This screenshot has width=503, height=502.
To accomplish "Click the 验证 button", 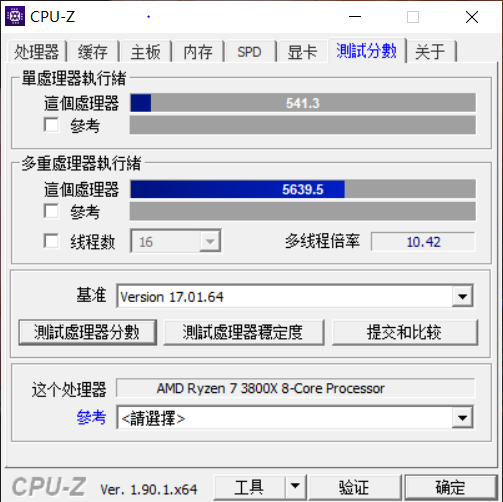I will click(355, 487).
